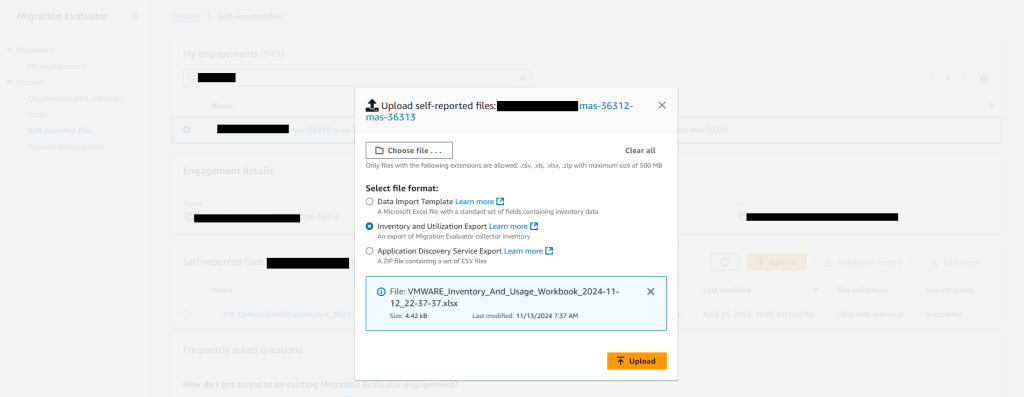Click the 'Frequently asked questions' heading
The width and height of the screenshot is (1024, 397).
(242, 349)
